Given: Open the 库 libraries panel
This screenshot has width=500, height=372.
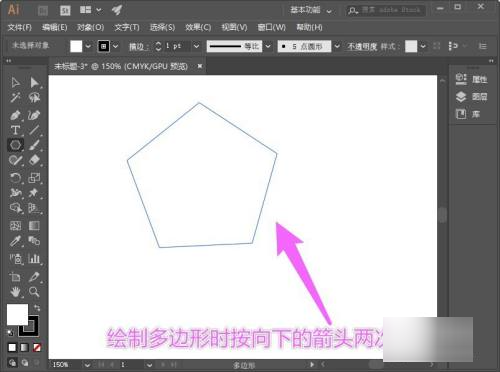Looking at the screenshot, I should (x=468, y=114).
